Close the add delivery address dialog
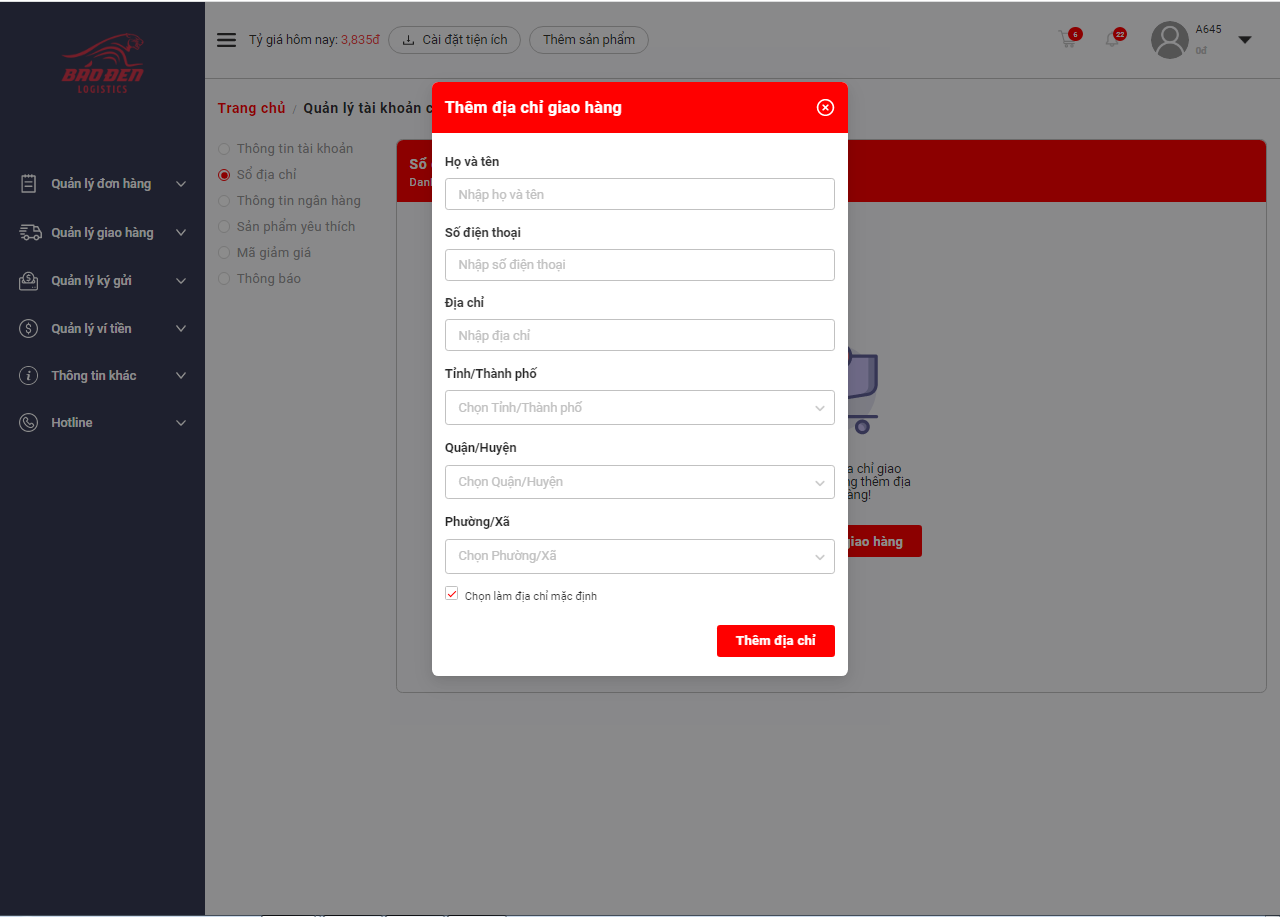 click(x=825, y=108)
